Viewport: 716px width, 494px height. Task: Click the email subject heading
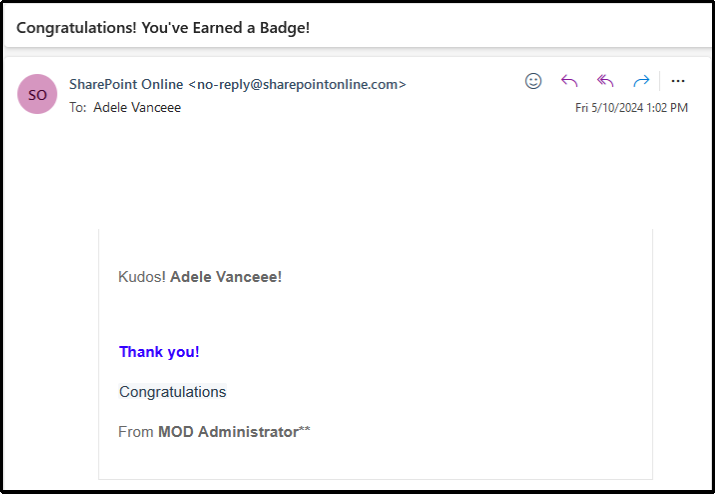163,28
